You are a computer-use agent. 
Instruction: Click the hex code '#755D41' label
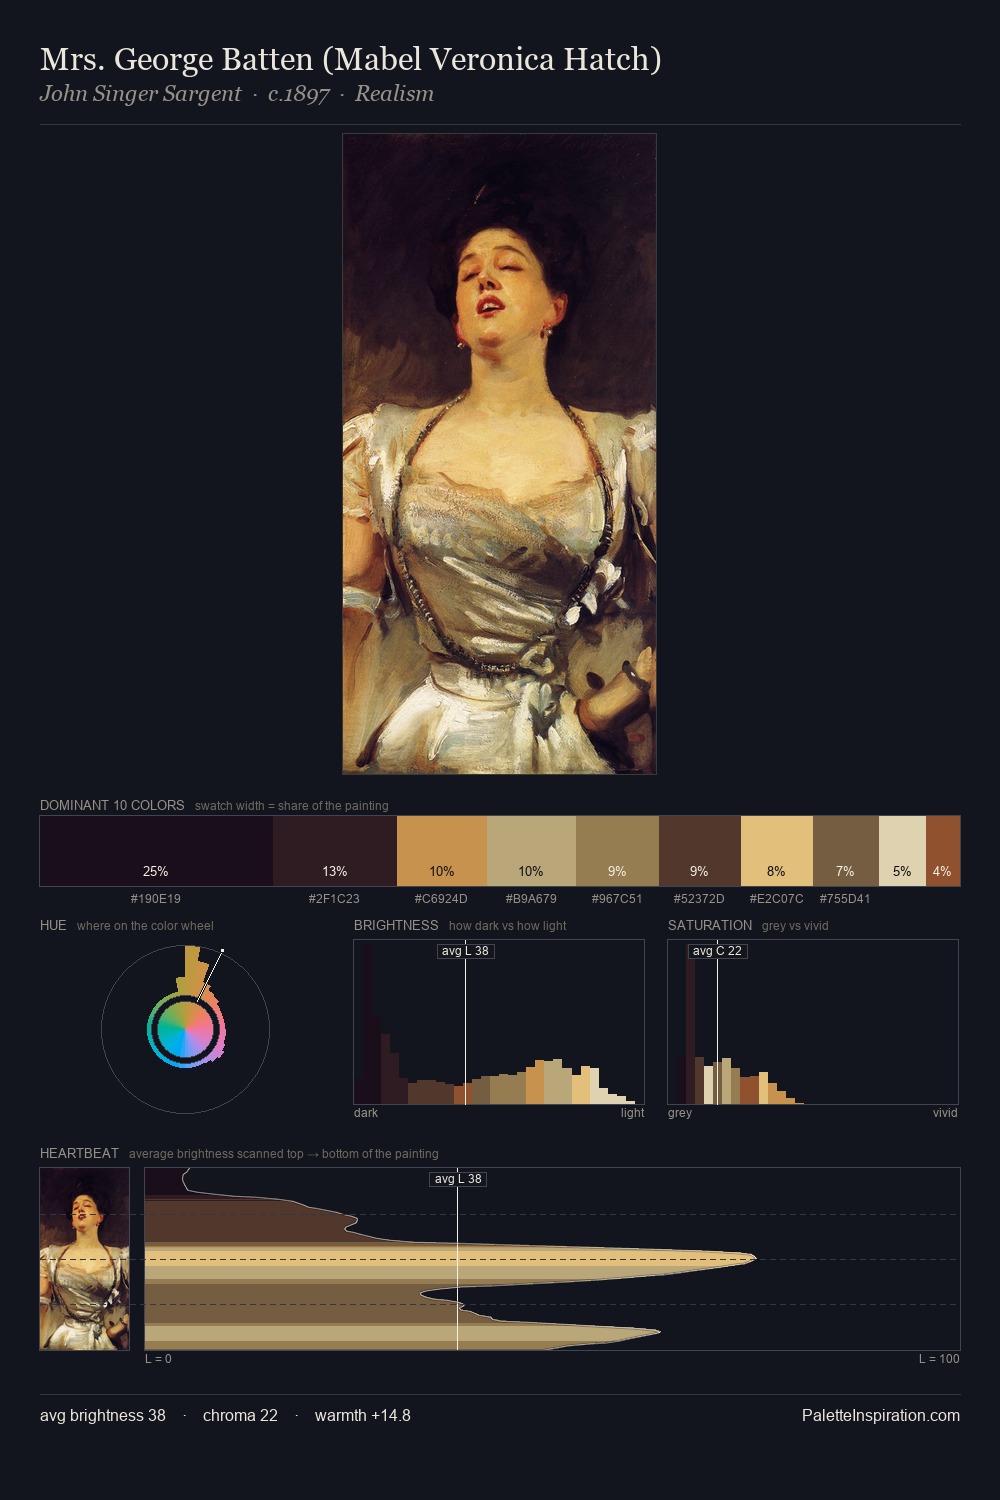click(845, 899)
